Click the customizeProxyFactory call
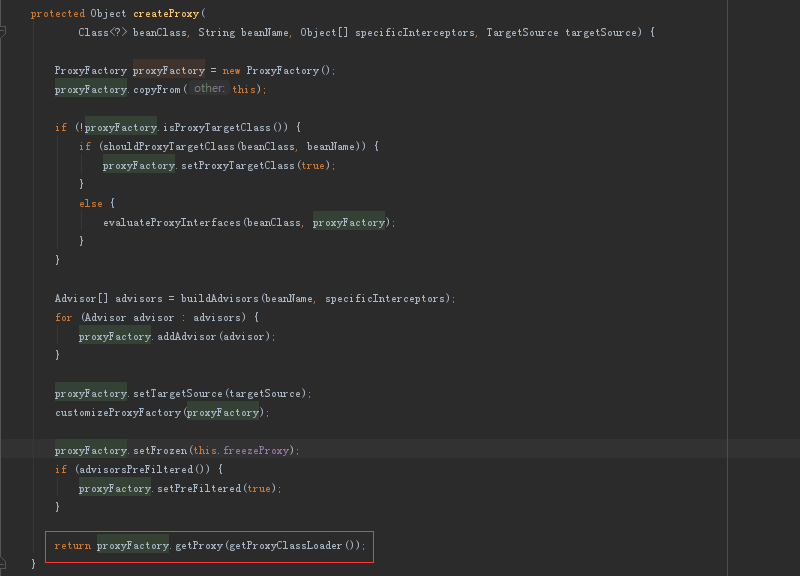Image resolution: width=800 pixels, height=576 pixels. pyautogui.click(x=118, y=413)
